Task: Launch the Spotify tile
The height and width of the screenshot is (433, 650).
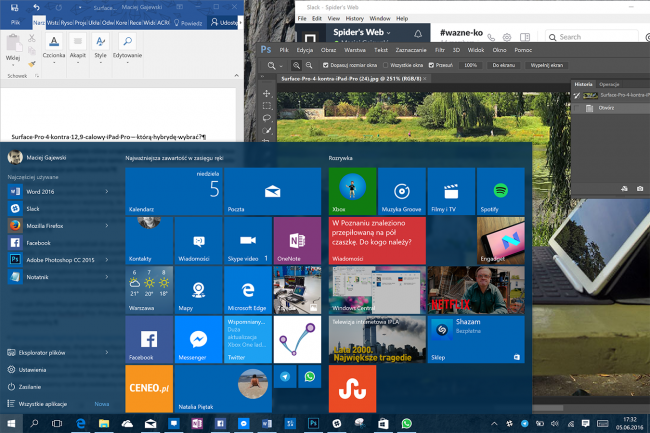Action: point(500,191)
